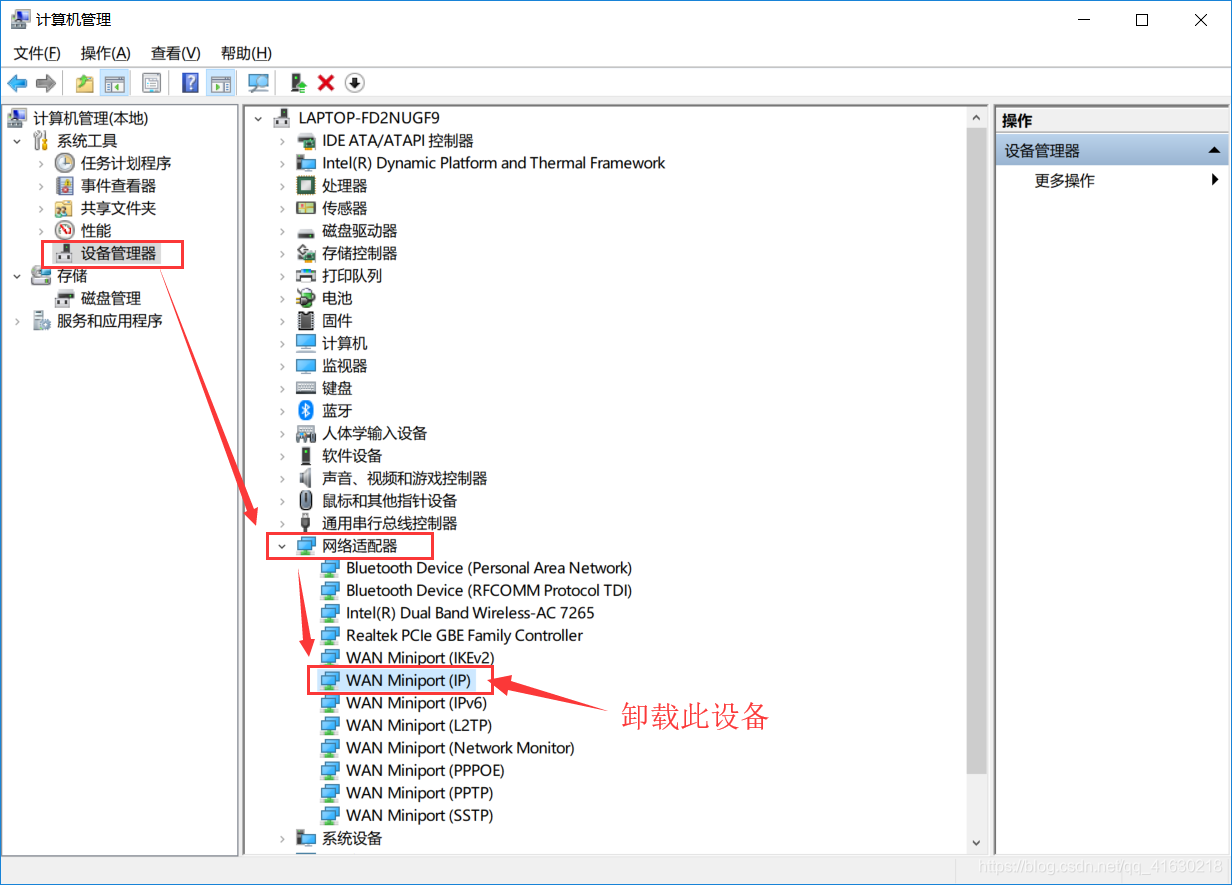Viewport: 1232px width, 885px height.
Task: Click the 鼠标和其他指针设备 mouse icon
Action: [x=306, y=501]
